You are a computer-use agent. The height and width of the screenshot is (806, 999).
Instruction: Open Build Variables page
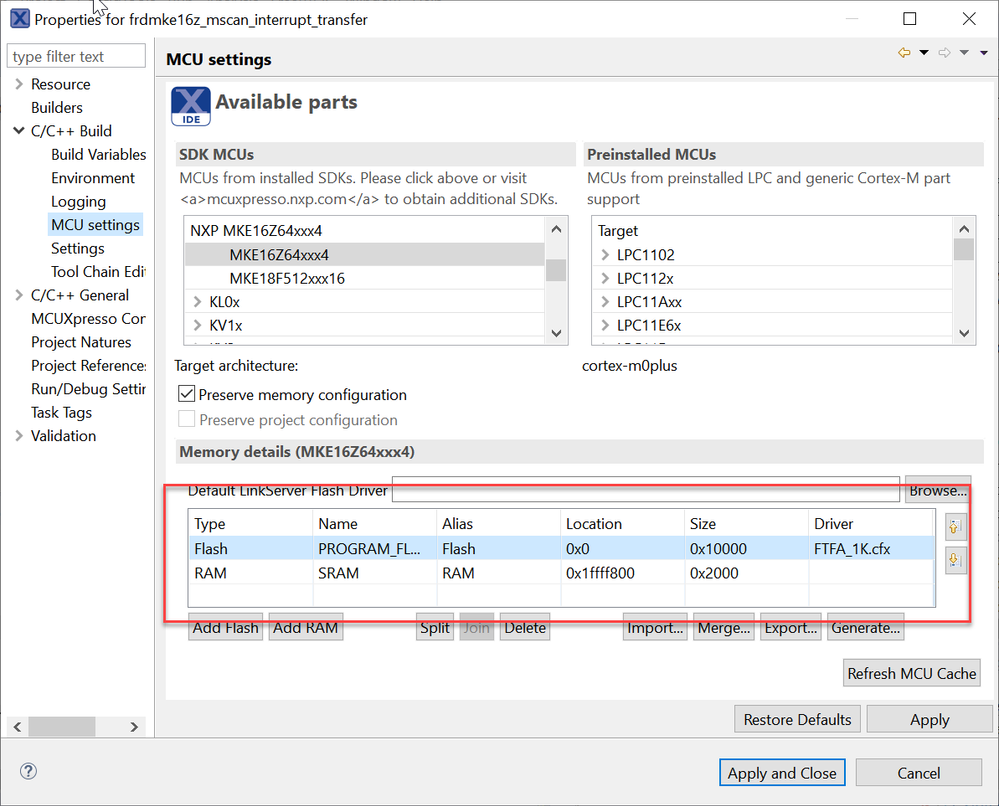click(x=99, y=154)
